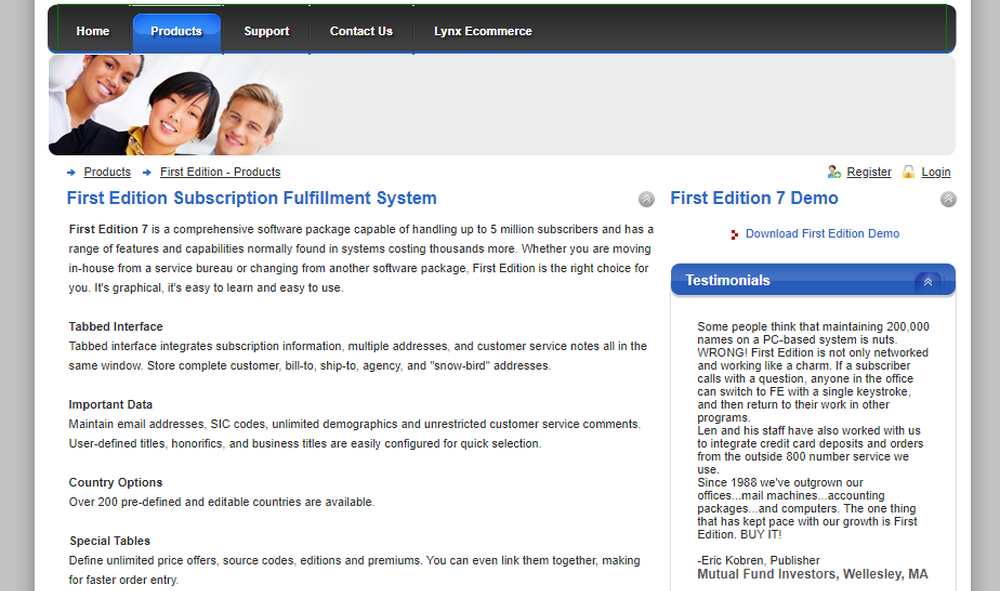
Task: Click blue arrow icon before First Edition - Products
Action: tap(147, 173)
